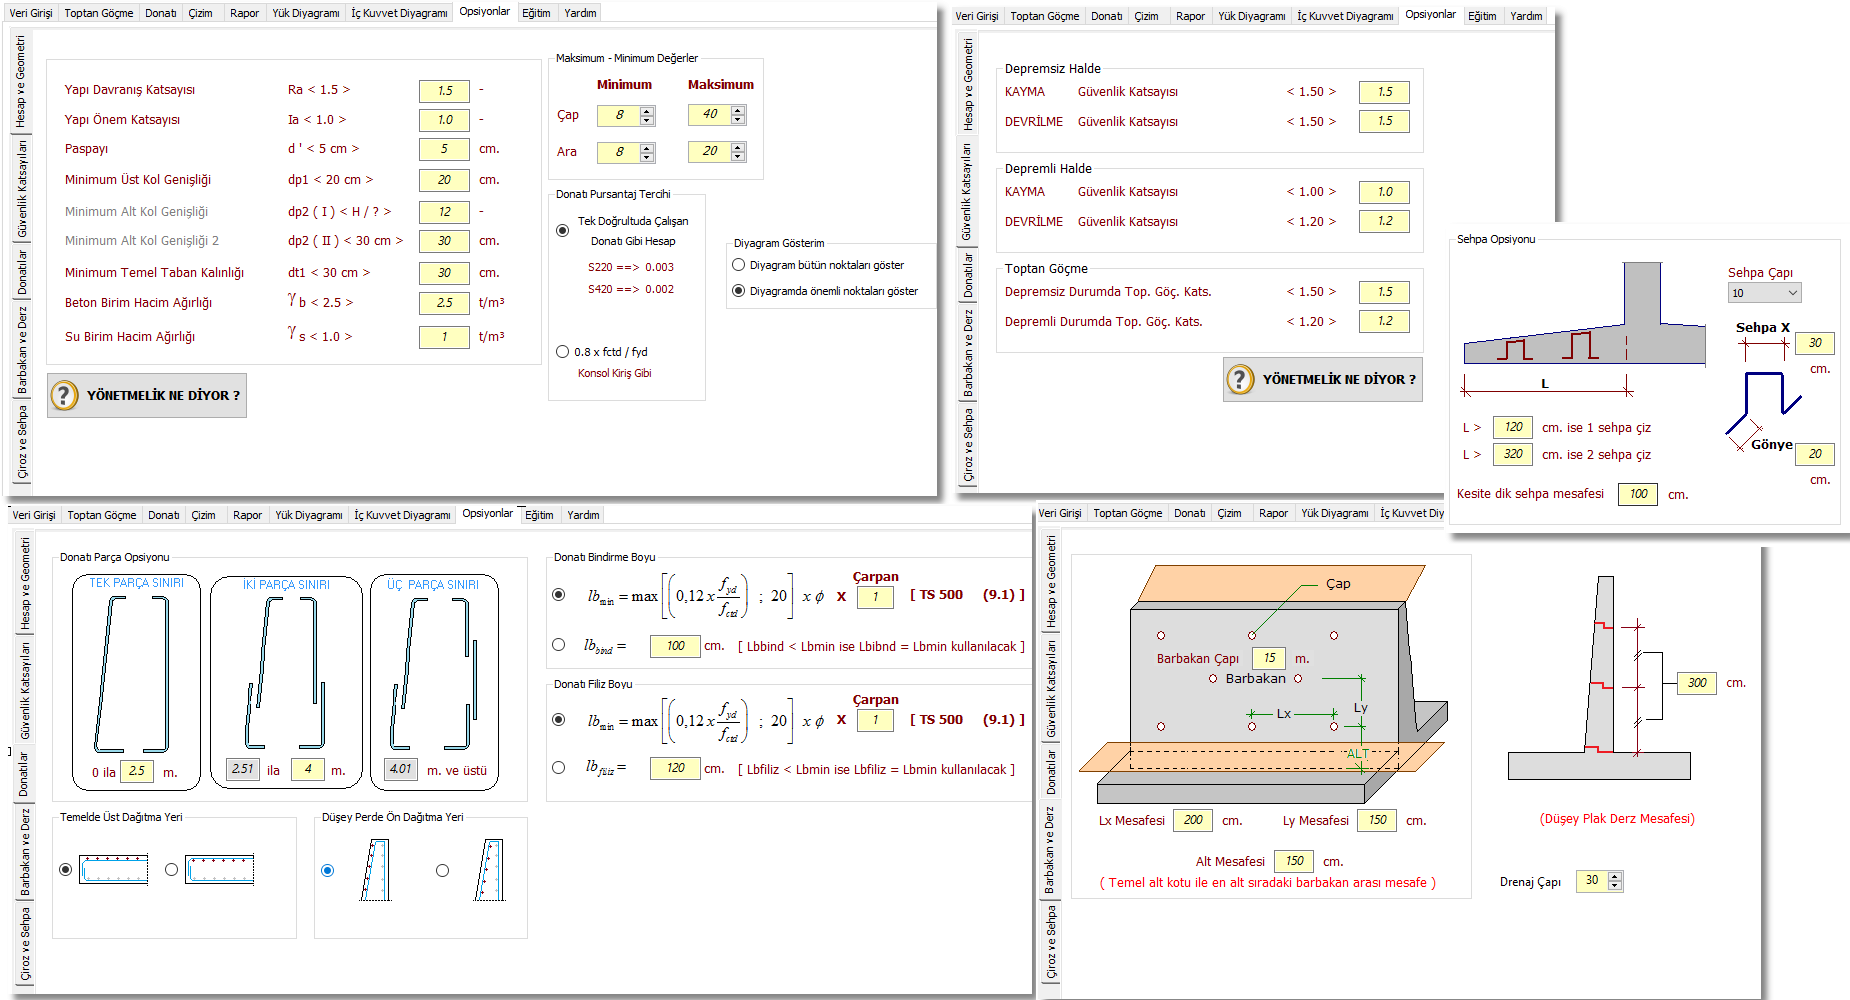Edit Beton Birim Hacim Ağırlığı field
Image resolution: width=1850 pixels, height=1000 pixels.
point(444,303)
